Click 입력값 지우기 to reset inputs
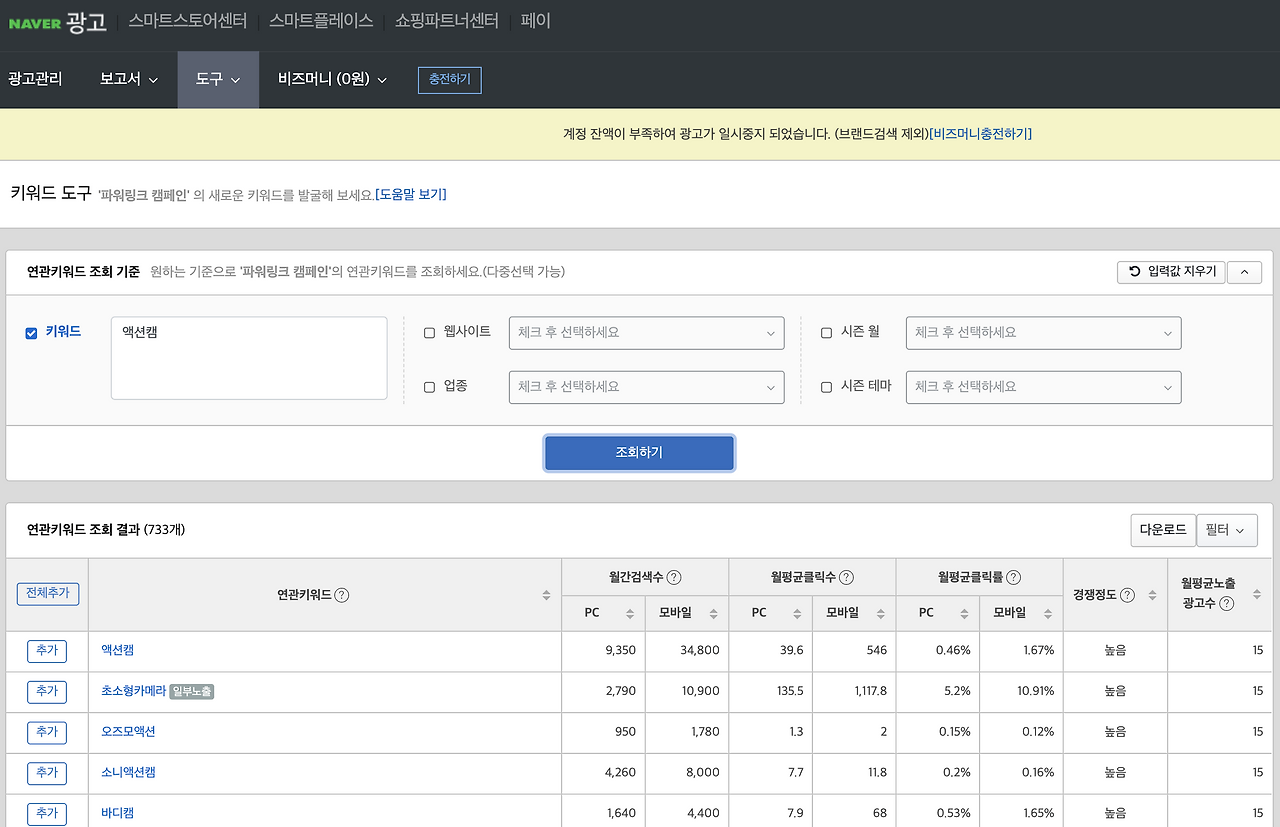 tap(1171, 272)
